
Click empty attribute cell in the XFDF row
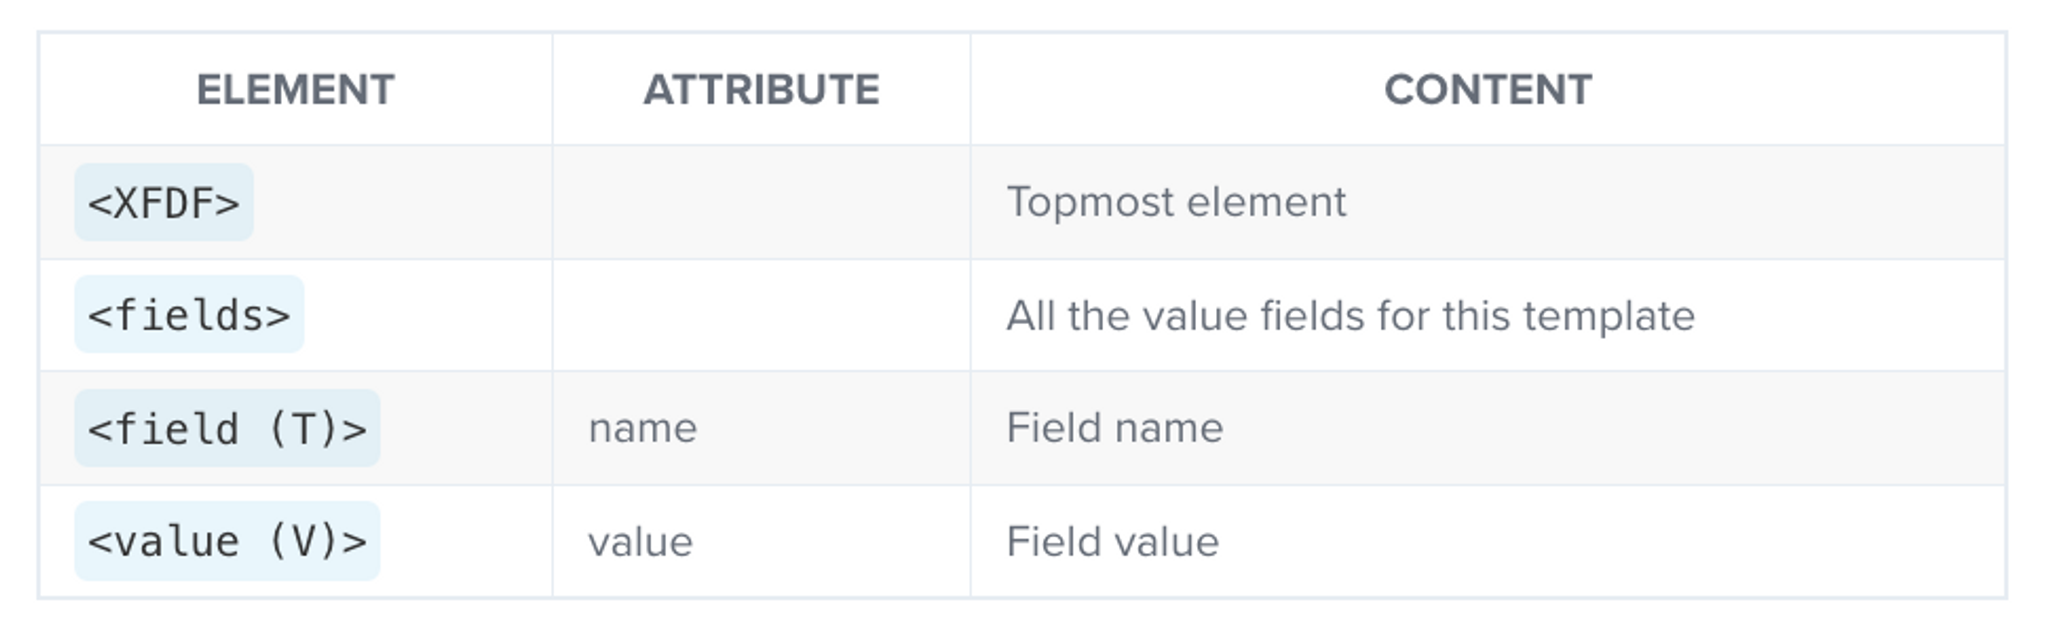761,202
